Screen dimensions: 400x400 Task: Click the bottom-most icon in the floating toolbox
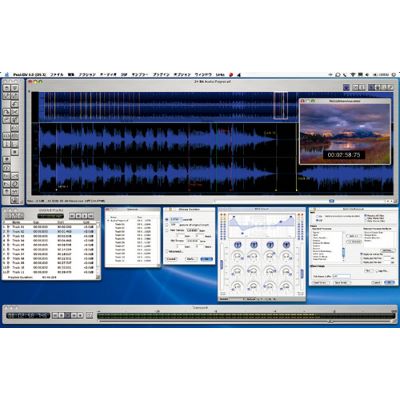click(14, 200)
